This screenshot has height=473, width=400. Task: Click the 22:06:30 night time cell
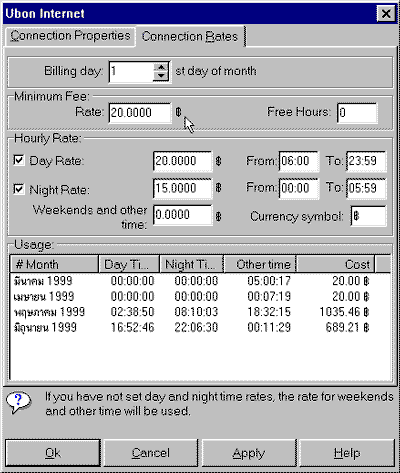point(196,327)
